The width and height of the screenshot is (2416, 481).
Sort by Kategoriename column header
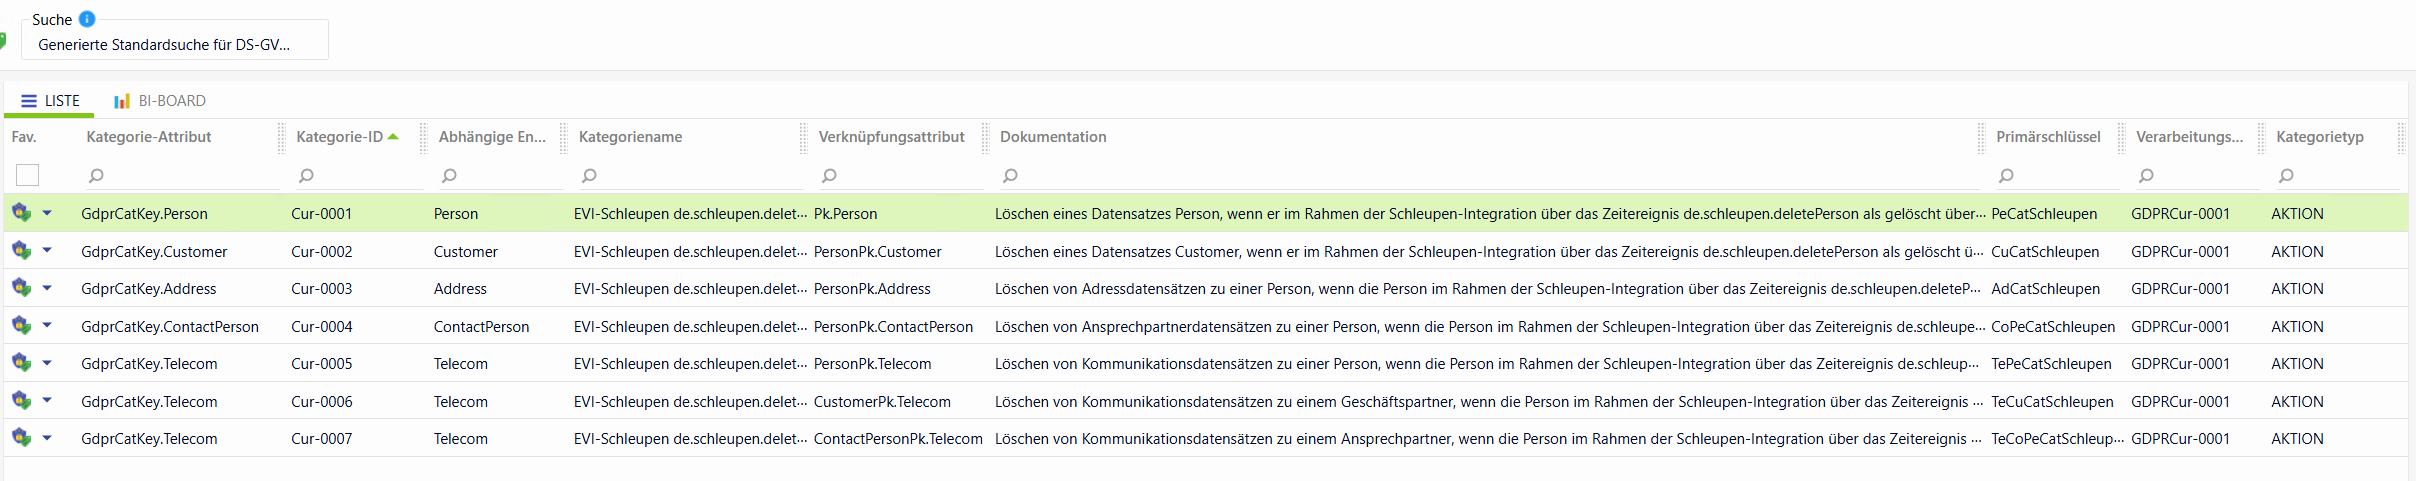coord(630,137)
